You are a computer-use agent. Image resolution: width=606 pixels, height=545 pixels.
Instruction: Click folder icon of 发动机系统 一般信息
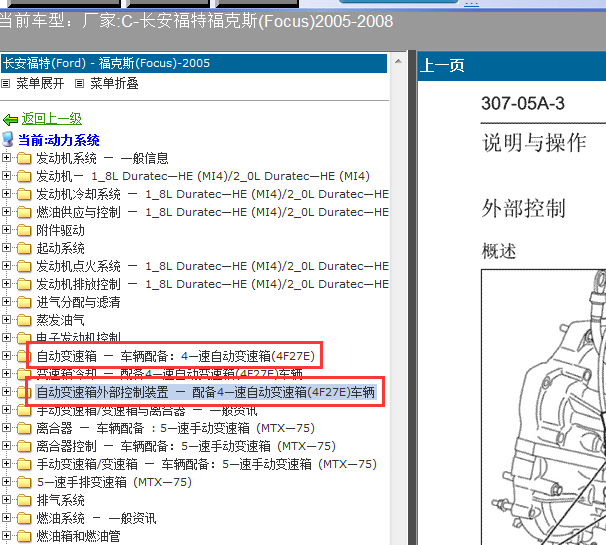[24, 158]
